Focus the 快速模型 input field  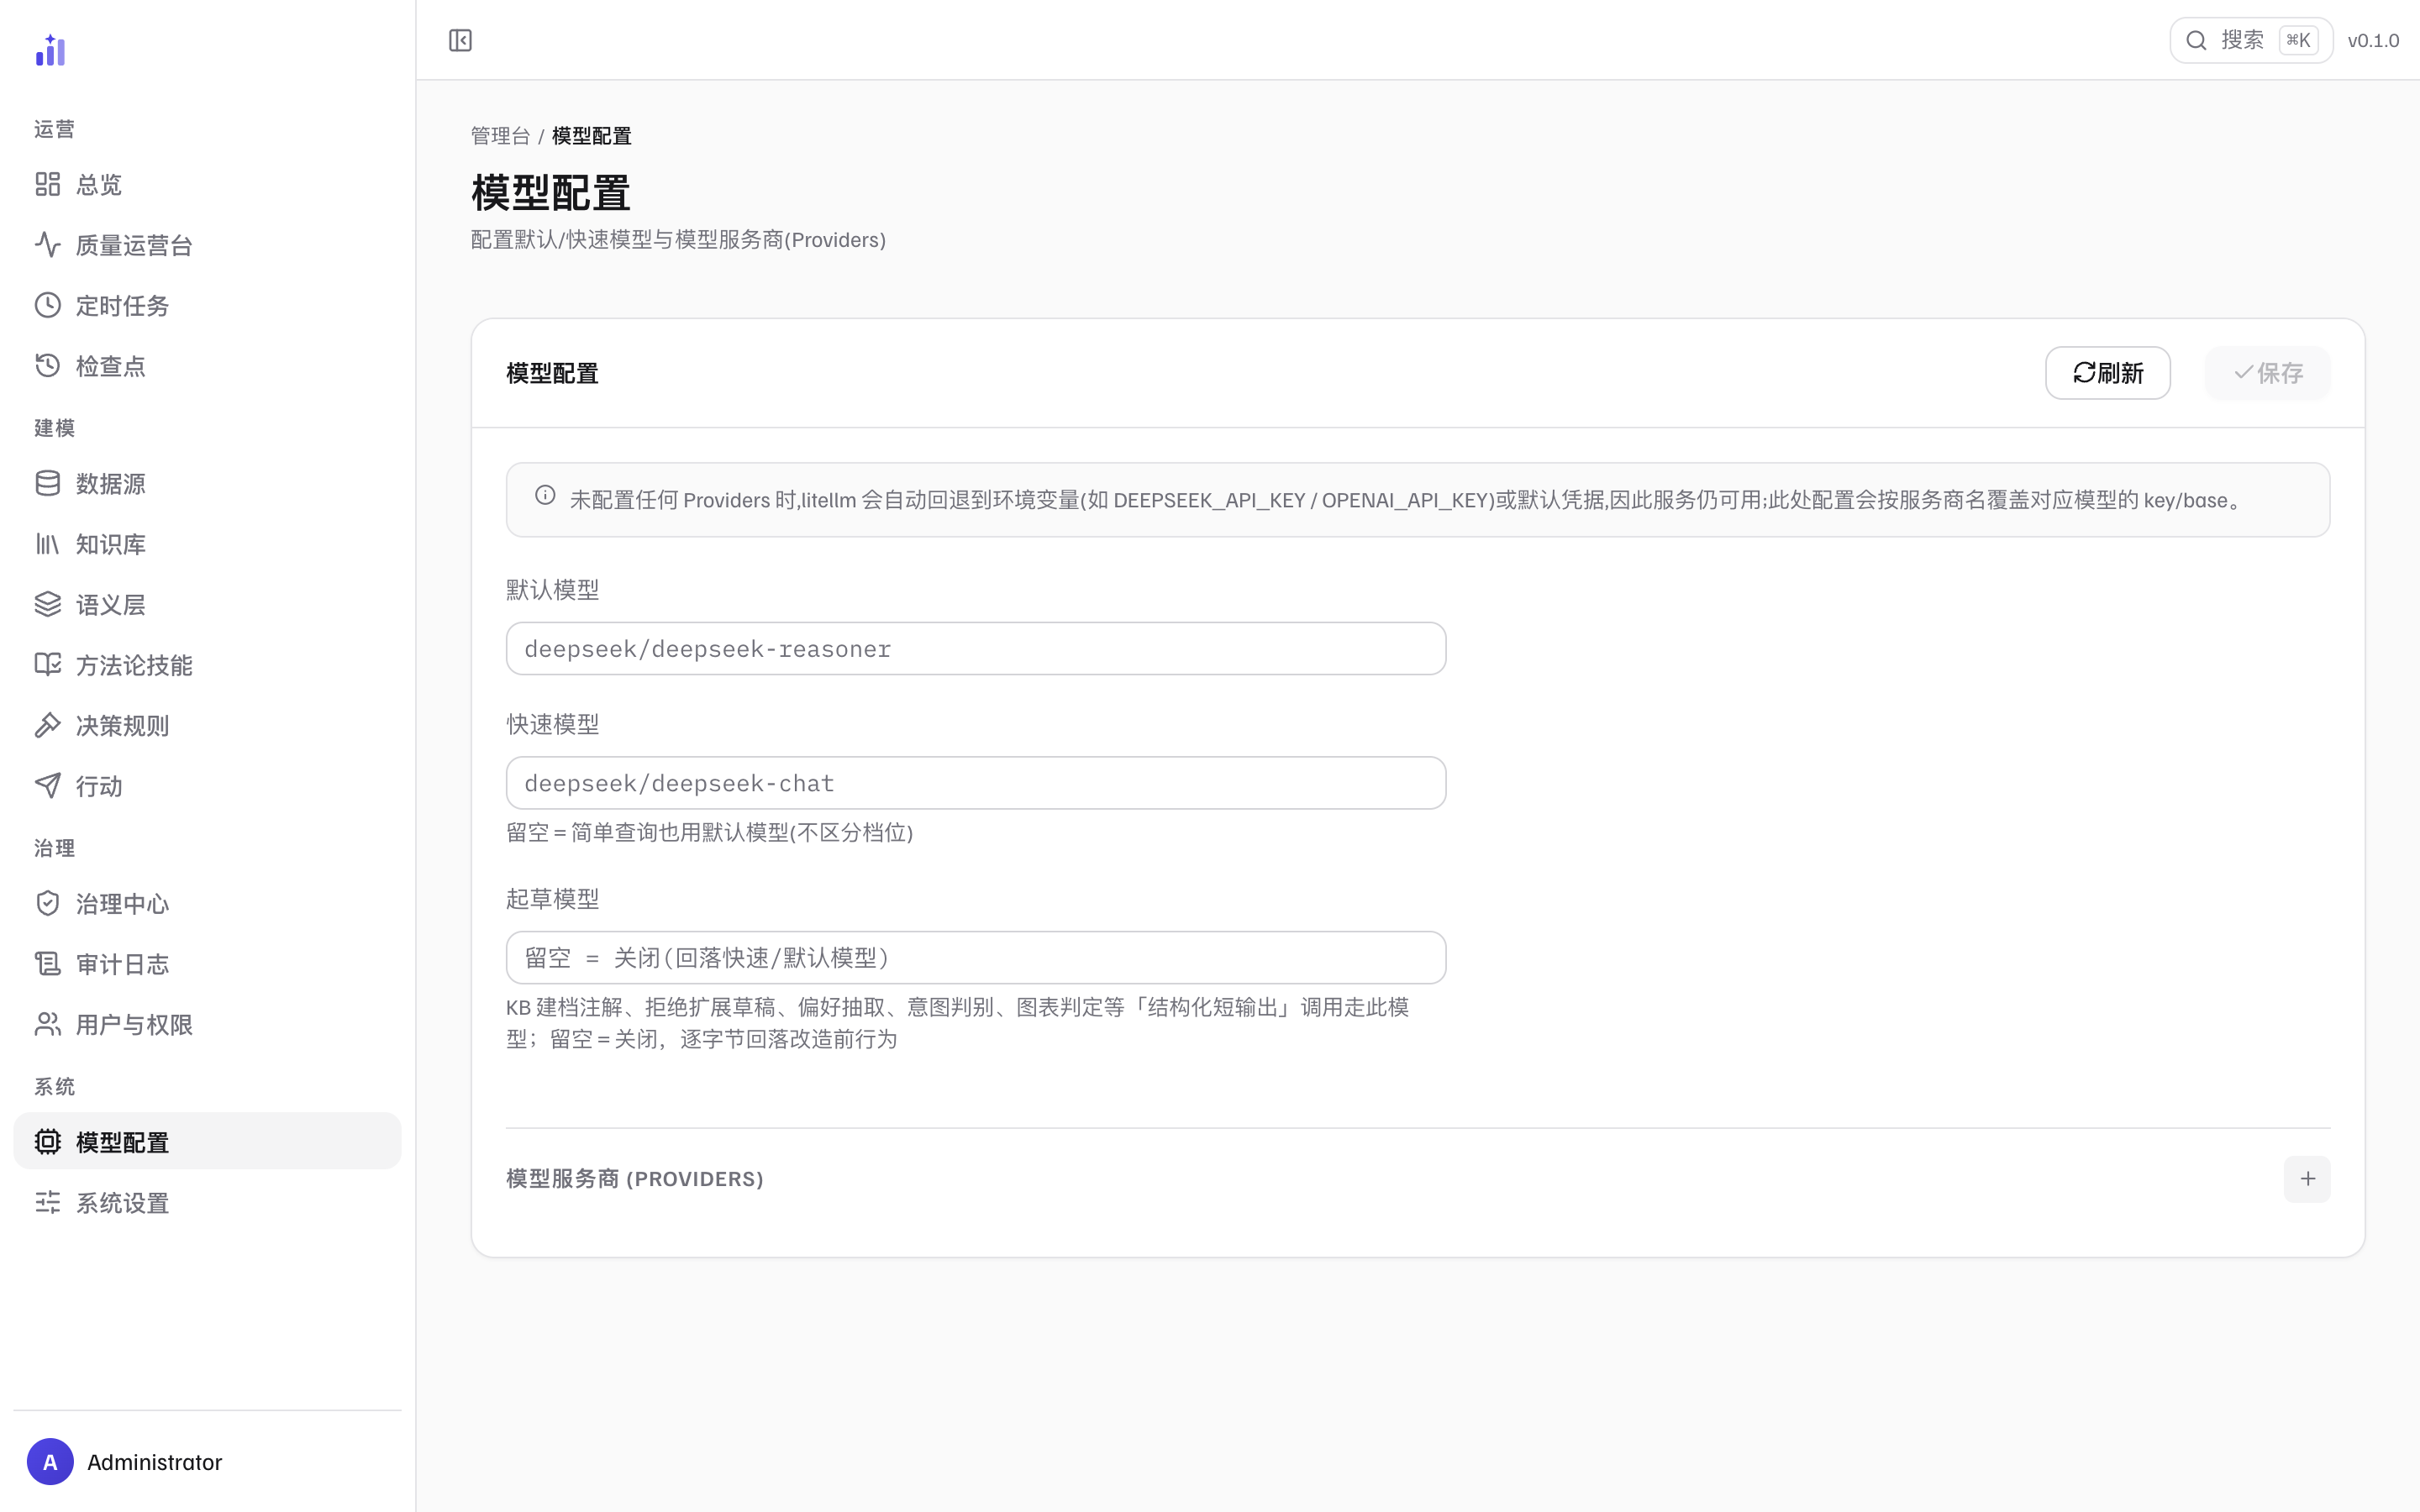(x=976, y=783)
